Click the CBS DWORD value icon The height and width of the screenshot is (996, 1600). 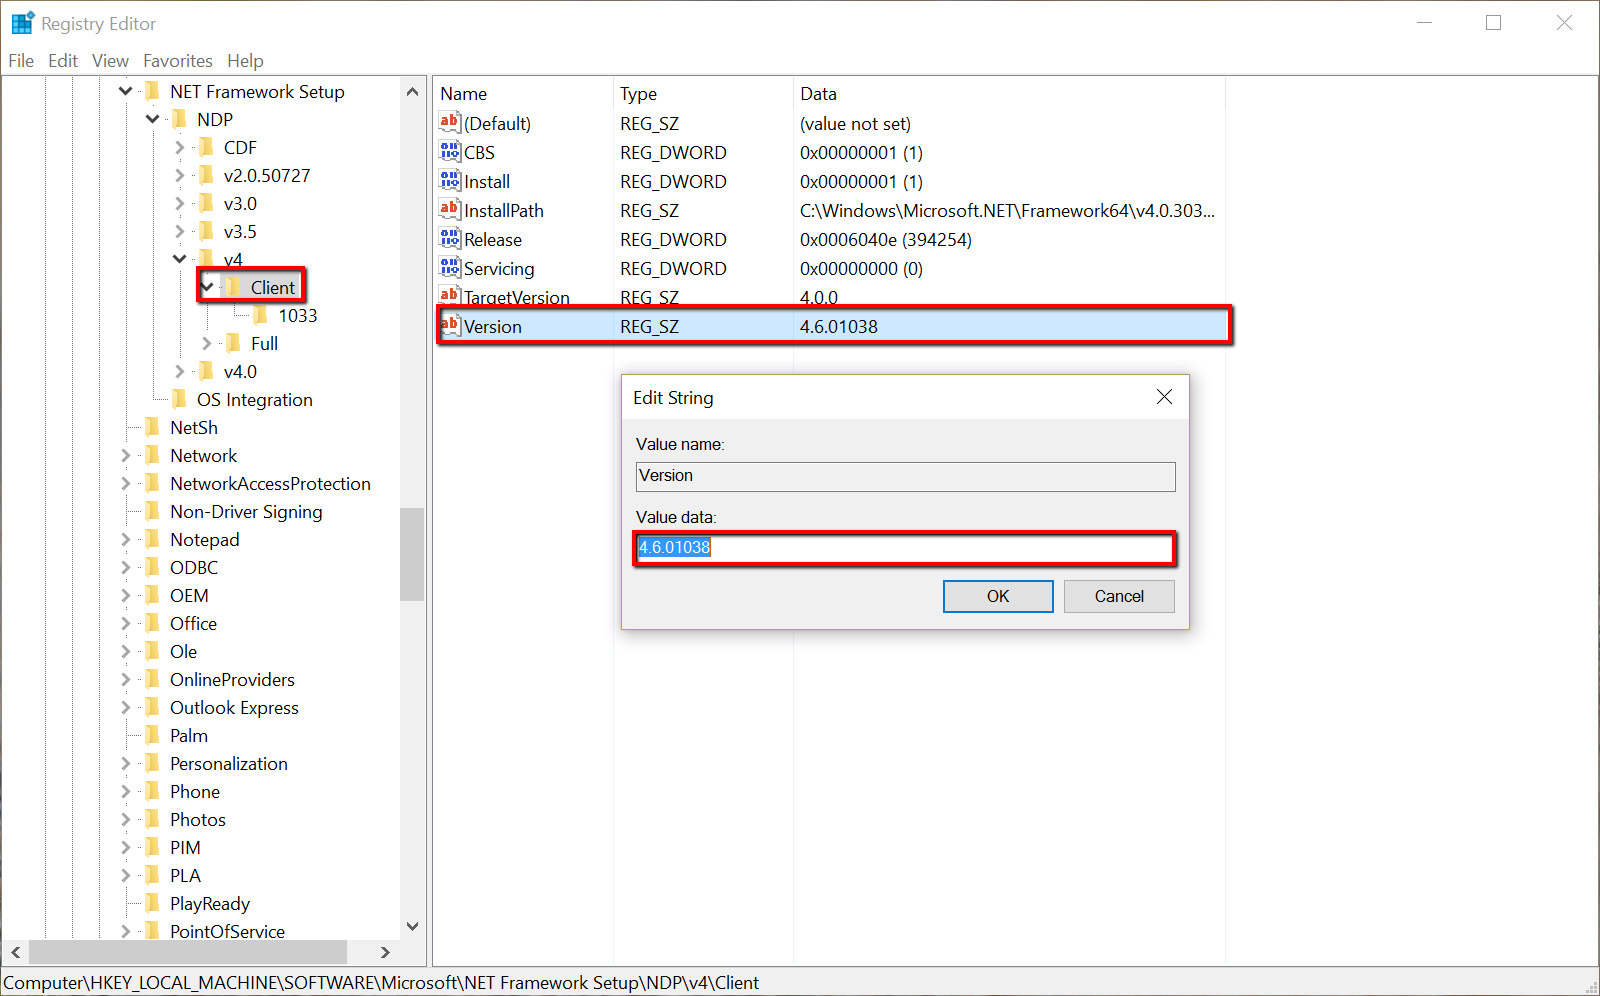[450, 152]
